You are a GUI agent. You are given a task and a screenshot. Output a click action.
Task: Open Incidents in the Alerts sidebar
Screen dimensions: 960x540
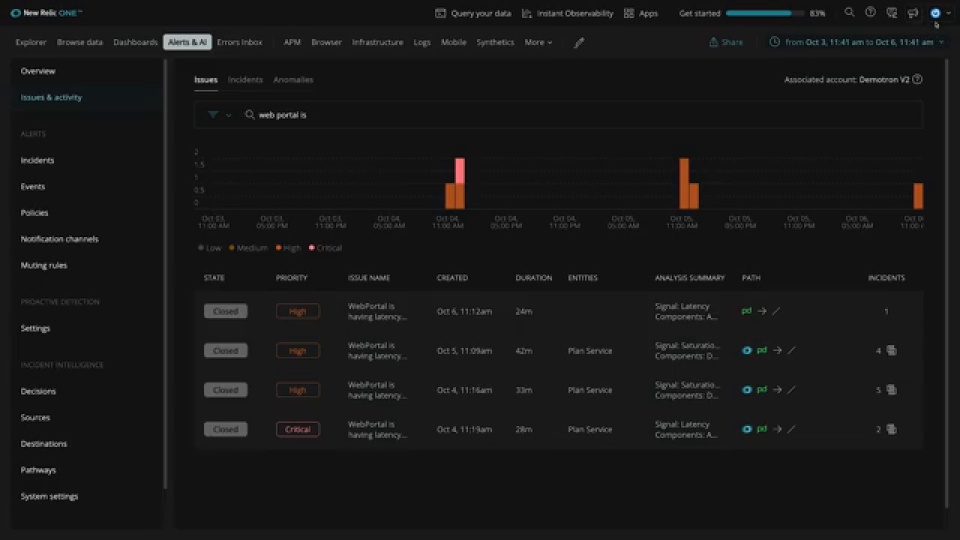(x=37, y=160)
